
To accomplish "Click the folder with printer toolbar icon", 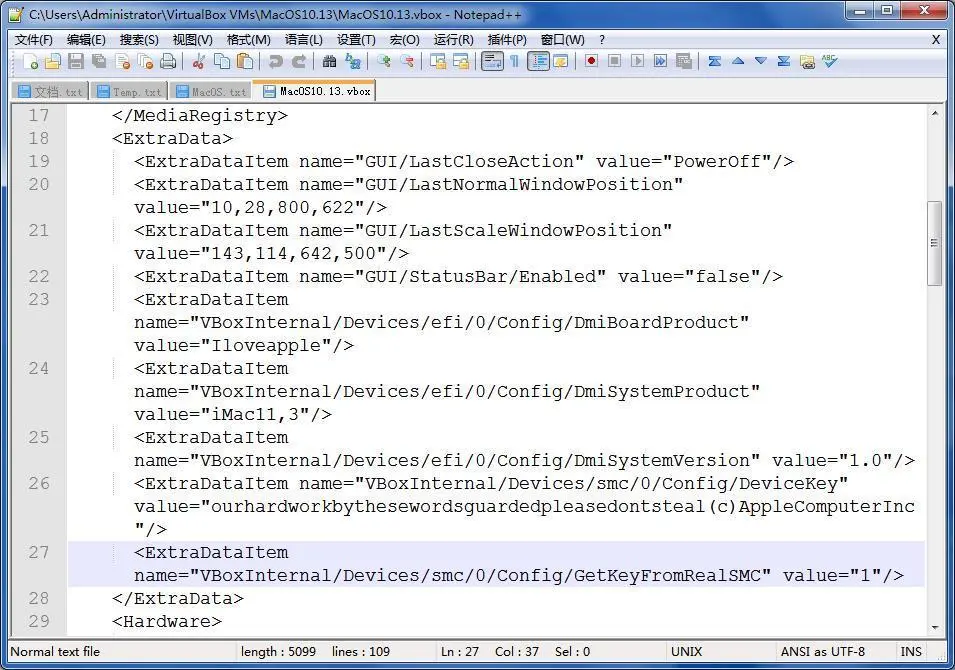I will point(808,62).
